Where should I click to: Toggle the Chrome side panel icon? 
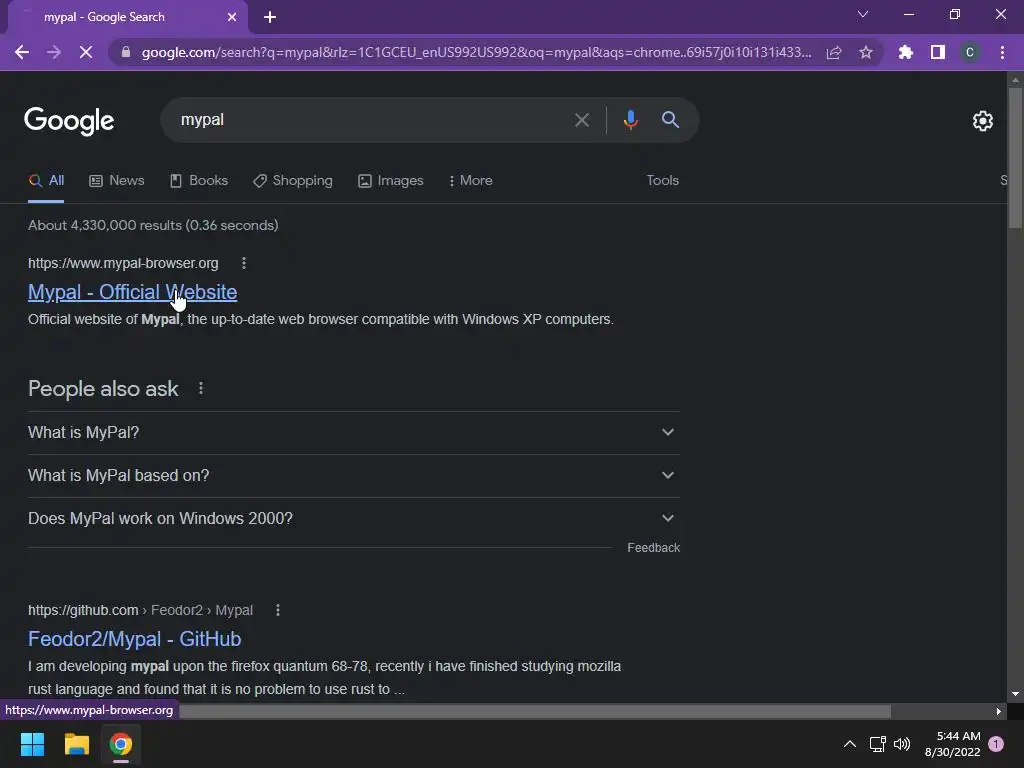coord(938,52)
